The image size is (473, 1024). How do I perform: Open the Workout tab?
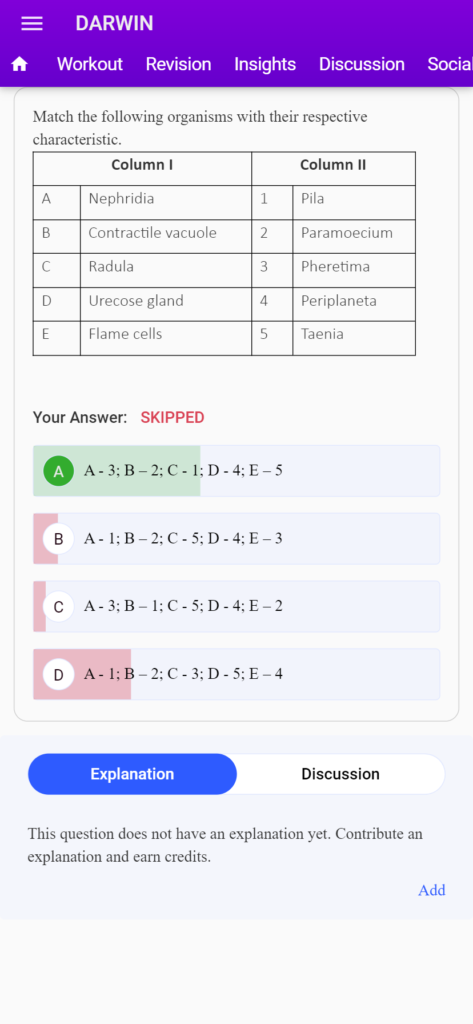pos(90,64)
